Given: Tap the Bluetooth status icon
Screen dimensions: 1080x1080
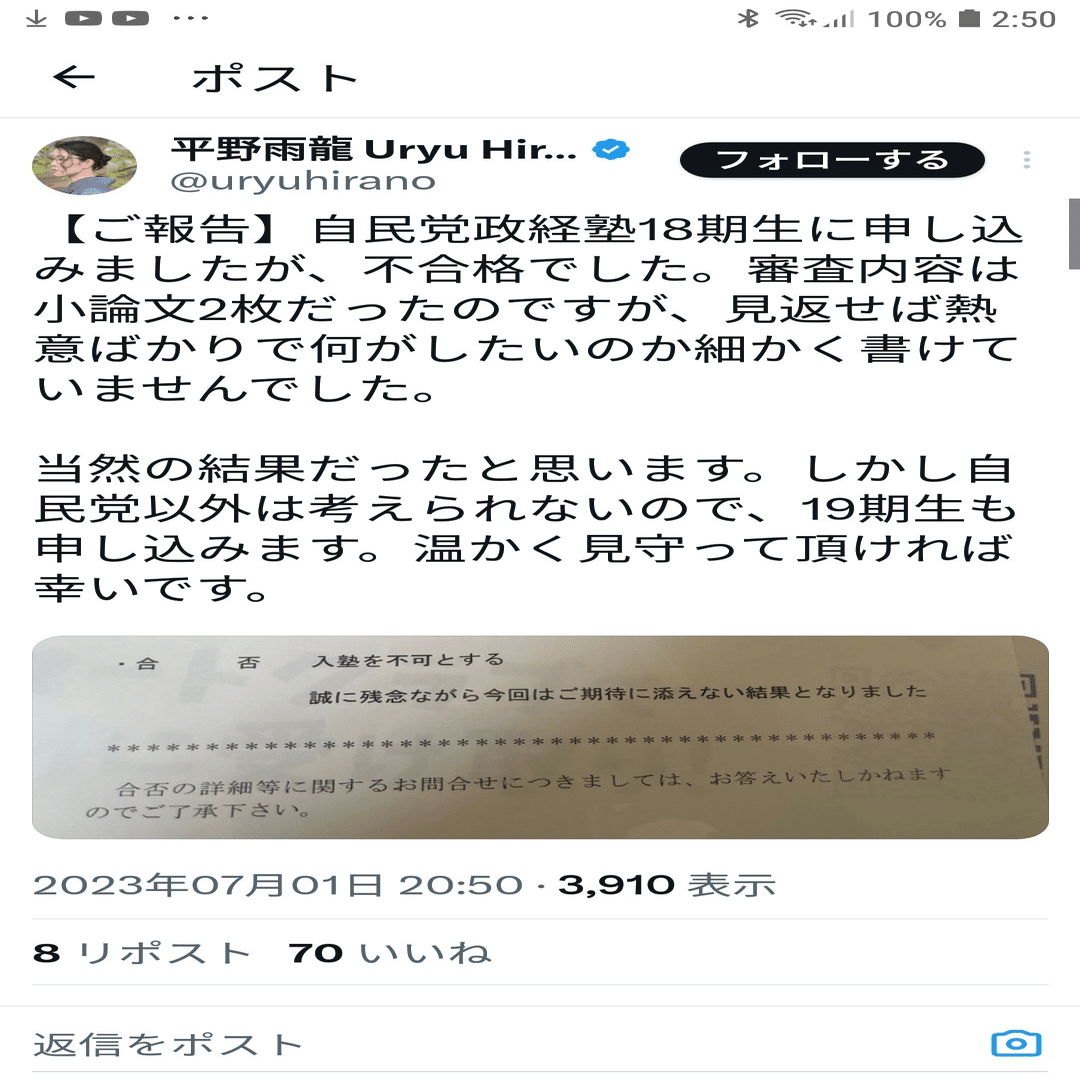Looking at the screenshot, I should pyautogui.click(x=747, y=19).
